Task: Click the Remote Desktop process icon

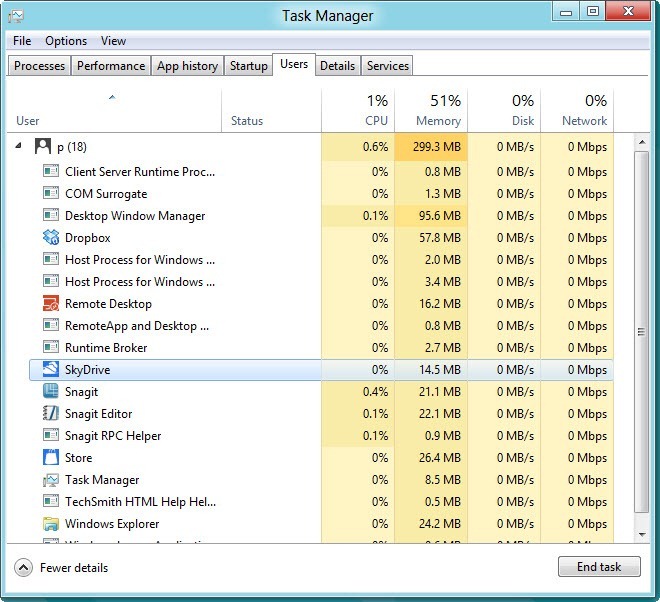Action: click(x=51, y=304)
